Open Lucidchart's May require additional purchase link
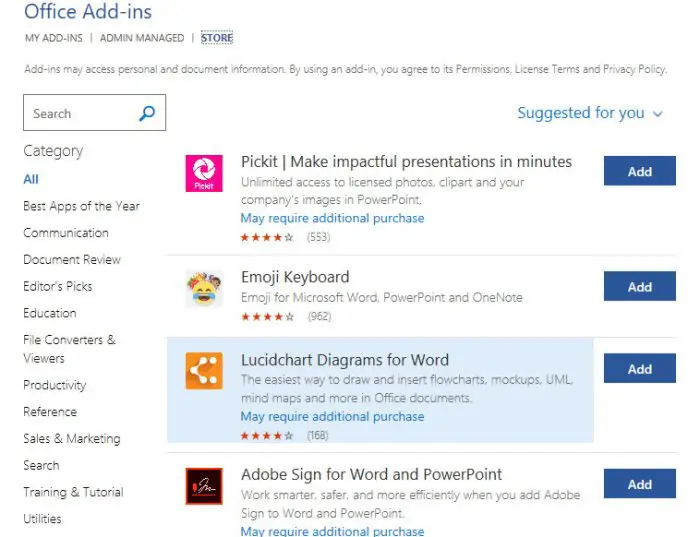Viewport: 700px width, 537px height. tap(332, 416)
